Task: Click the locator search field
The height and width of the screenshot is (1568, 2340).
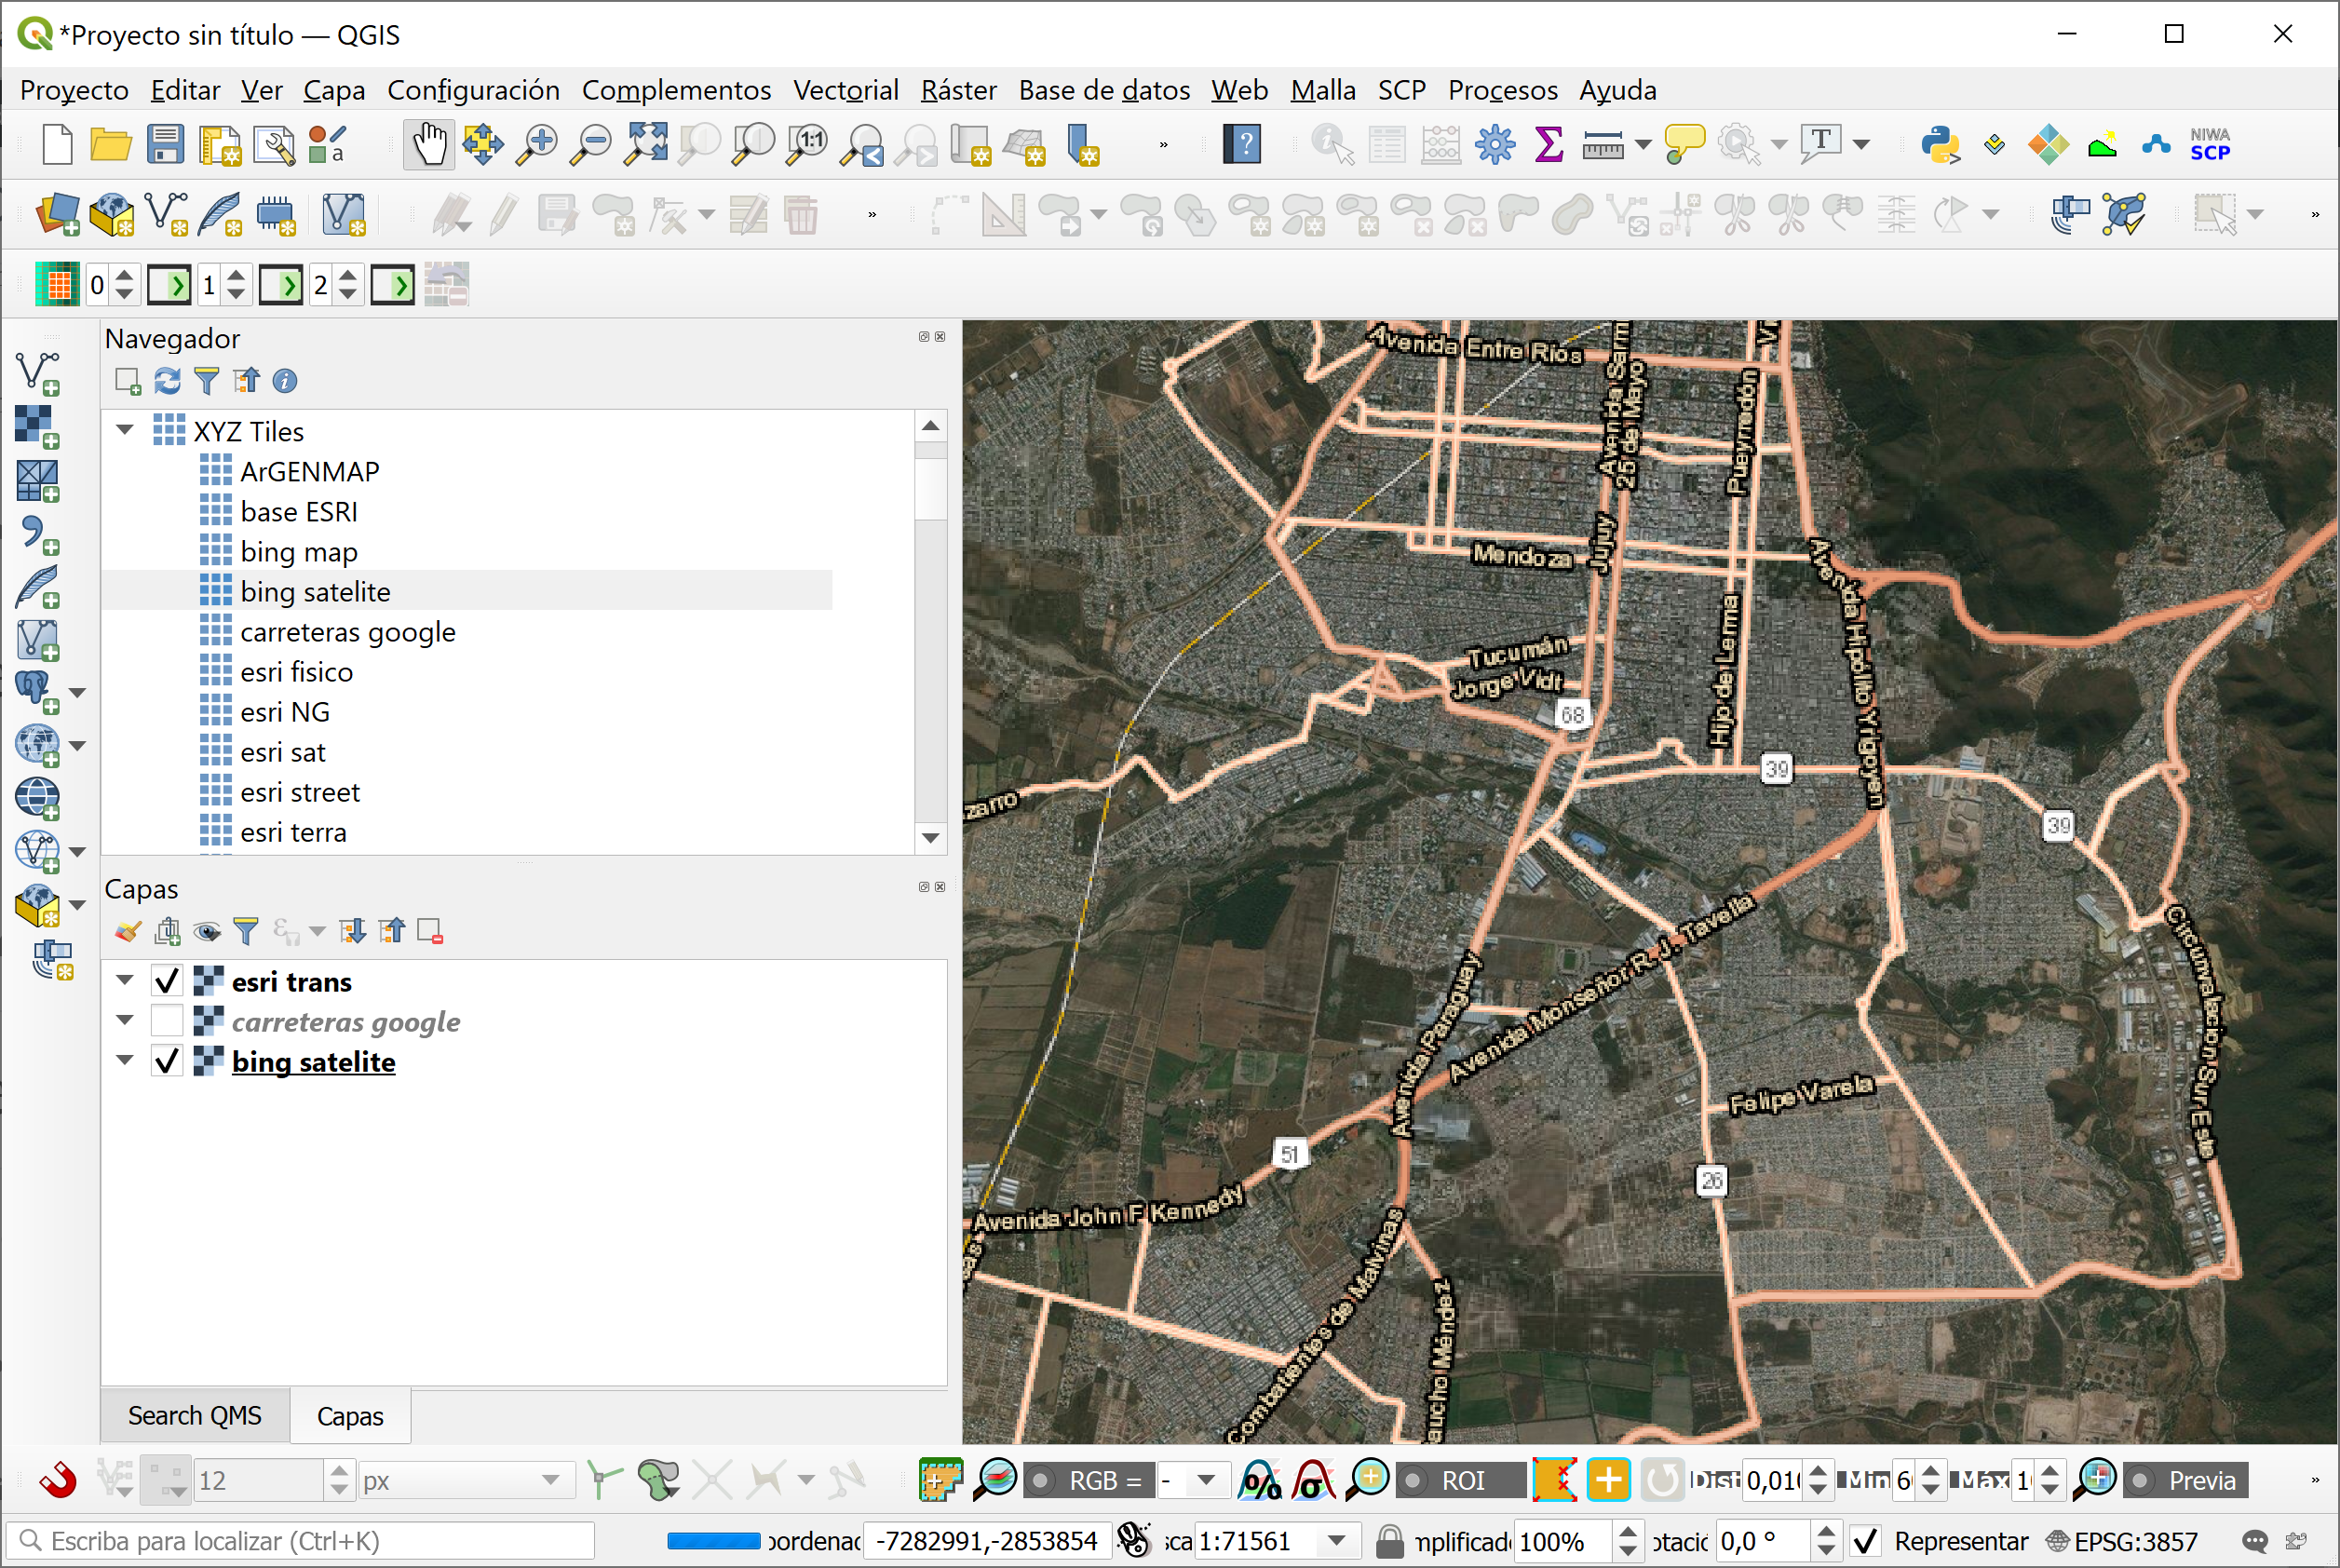Action: click(300, 1541)
